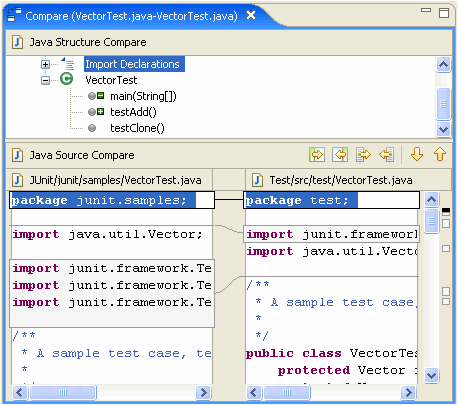Select main(String[]) in structure tree
Image resolution: width=458 pixels, height=405 pixels.
143,96
